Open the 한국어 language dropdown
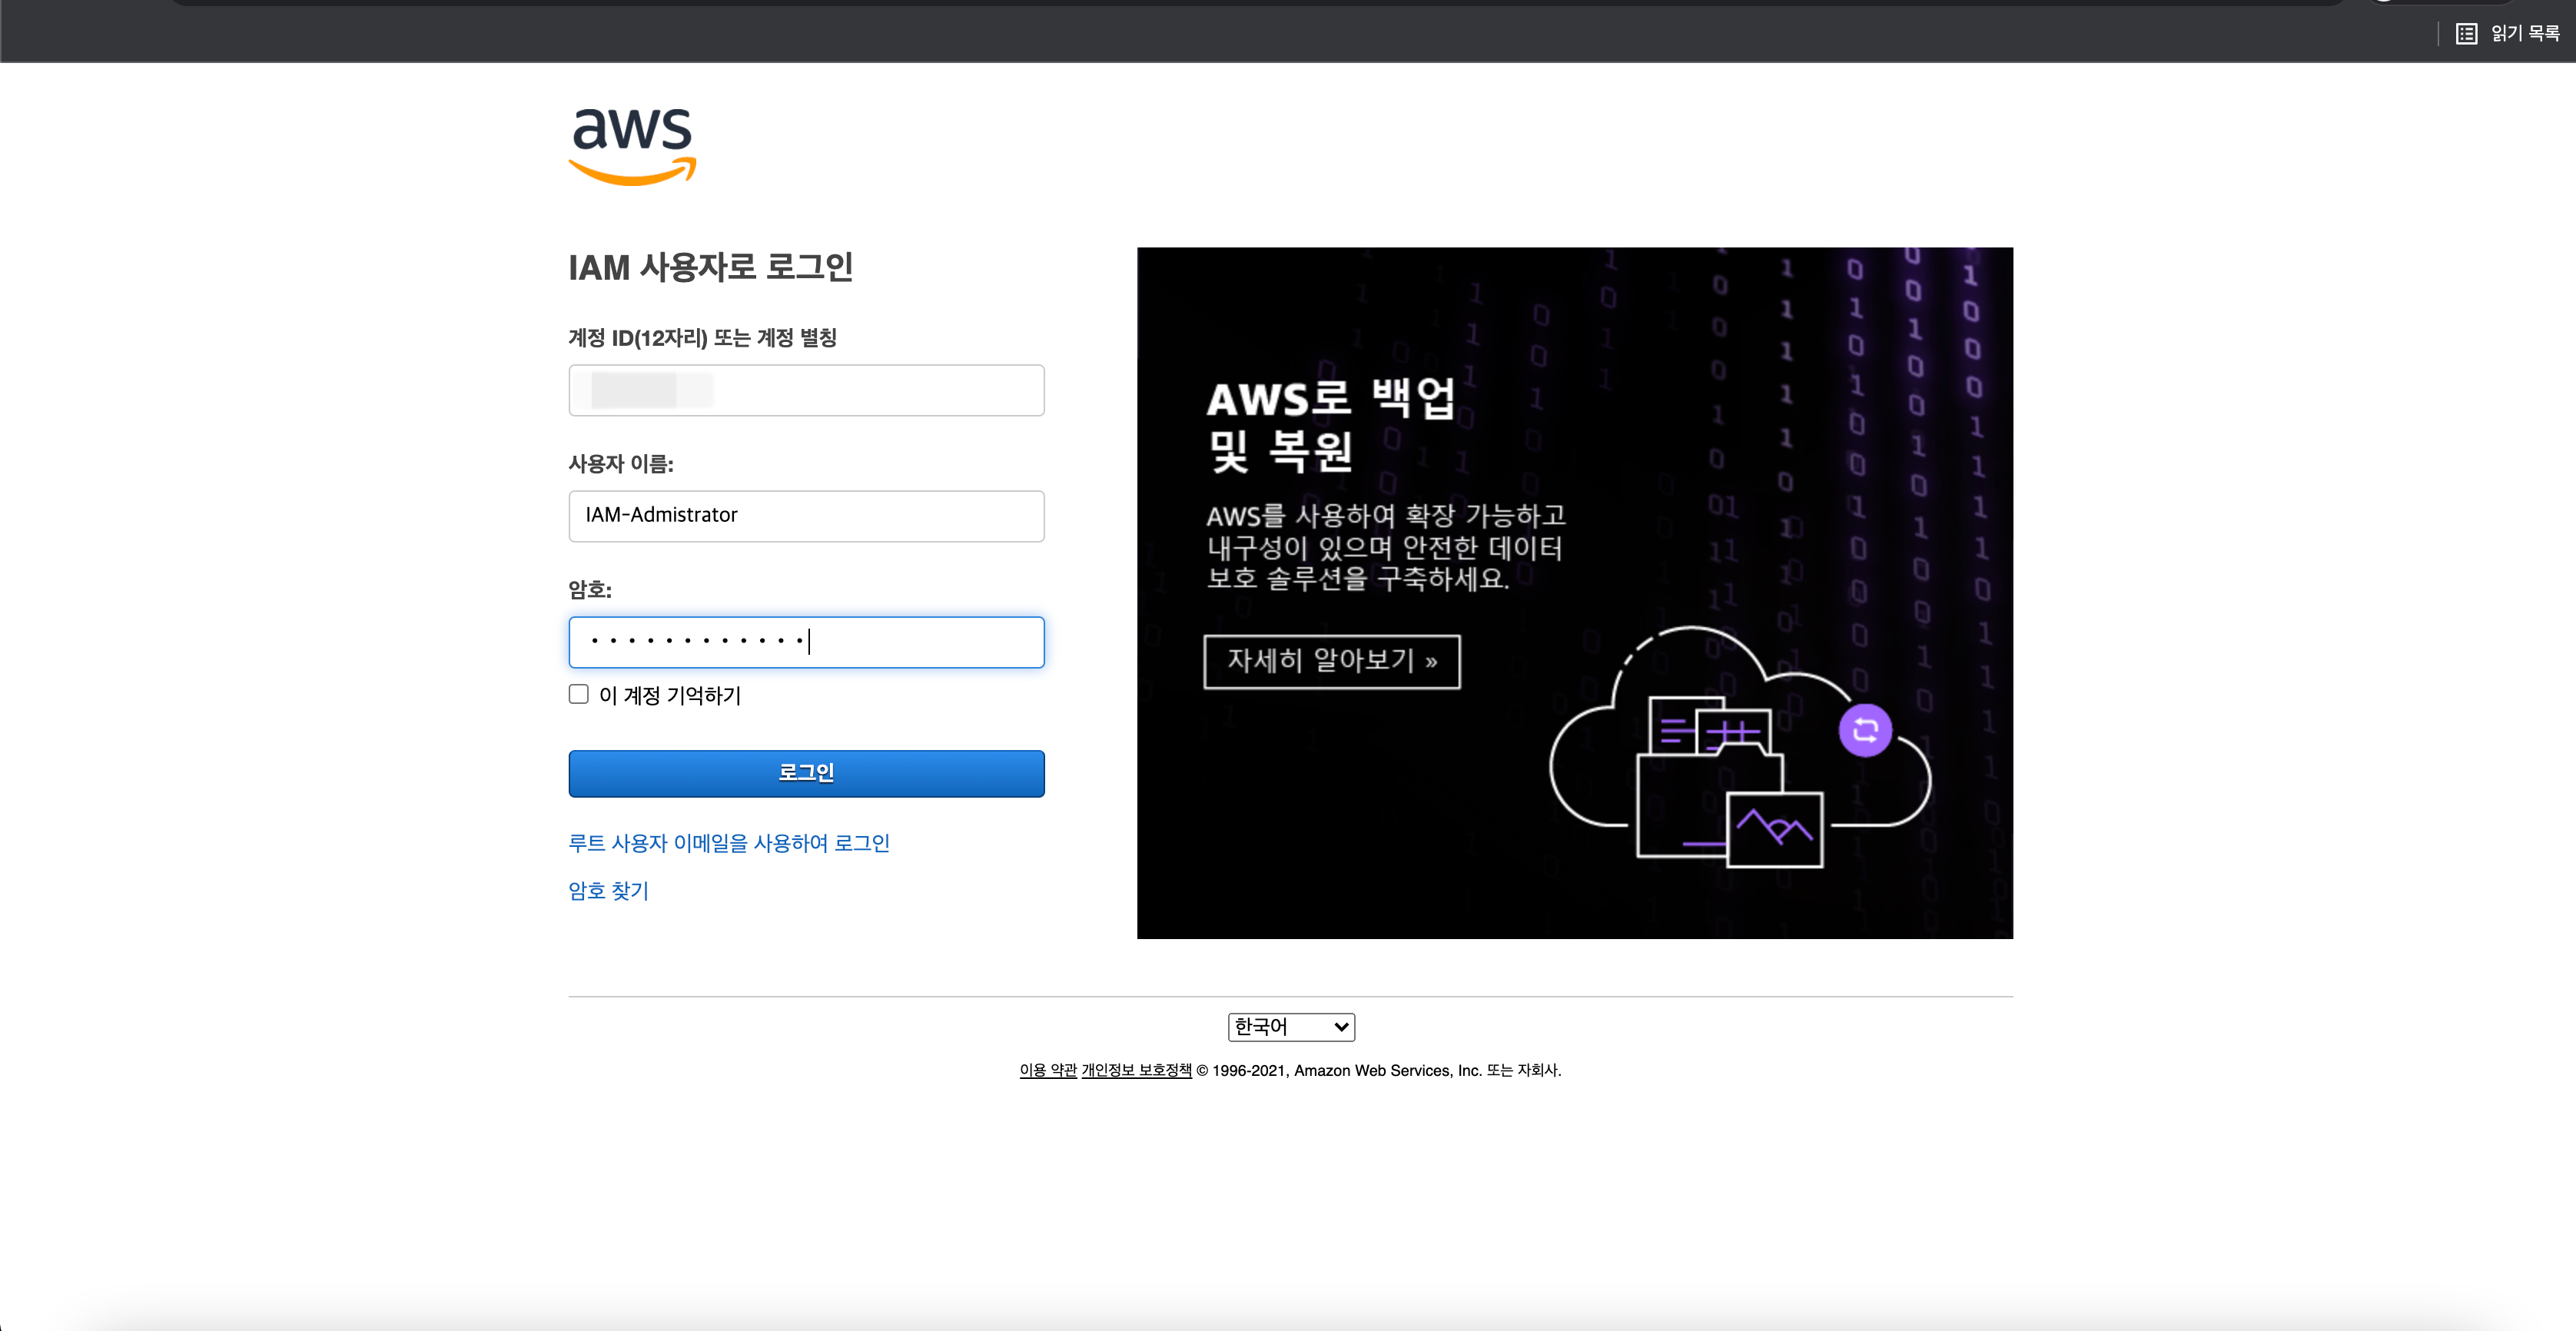 1290,1027
